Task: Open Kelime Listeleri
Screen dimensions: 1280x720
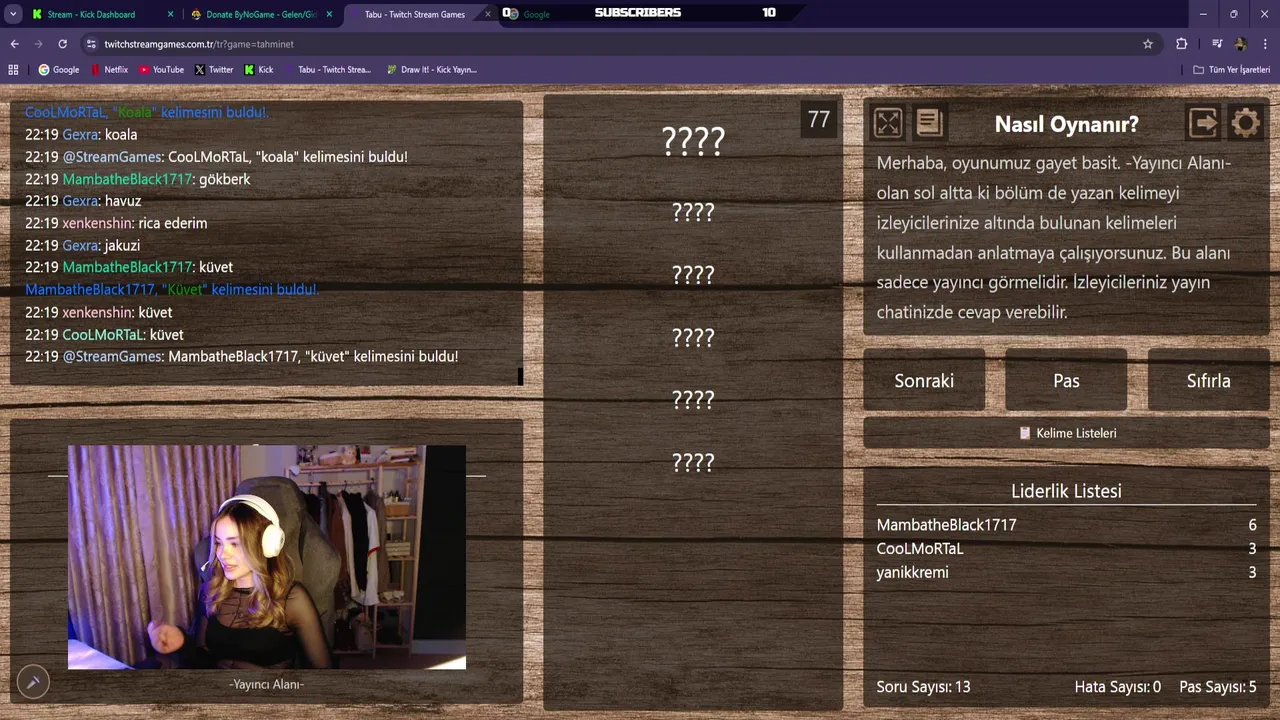Action: click(1066, 433)
